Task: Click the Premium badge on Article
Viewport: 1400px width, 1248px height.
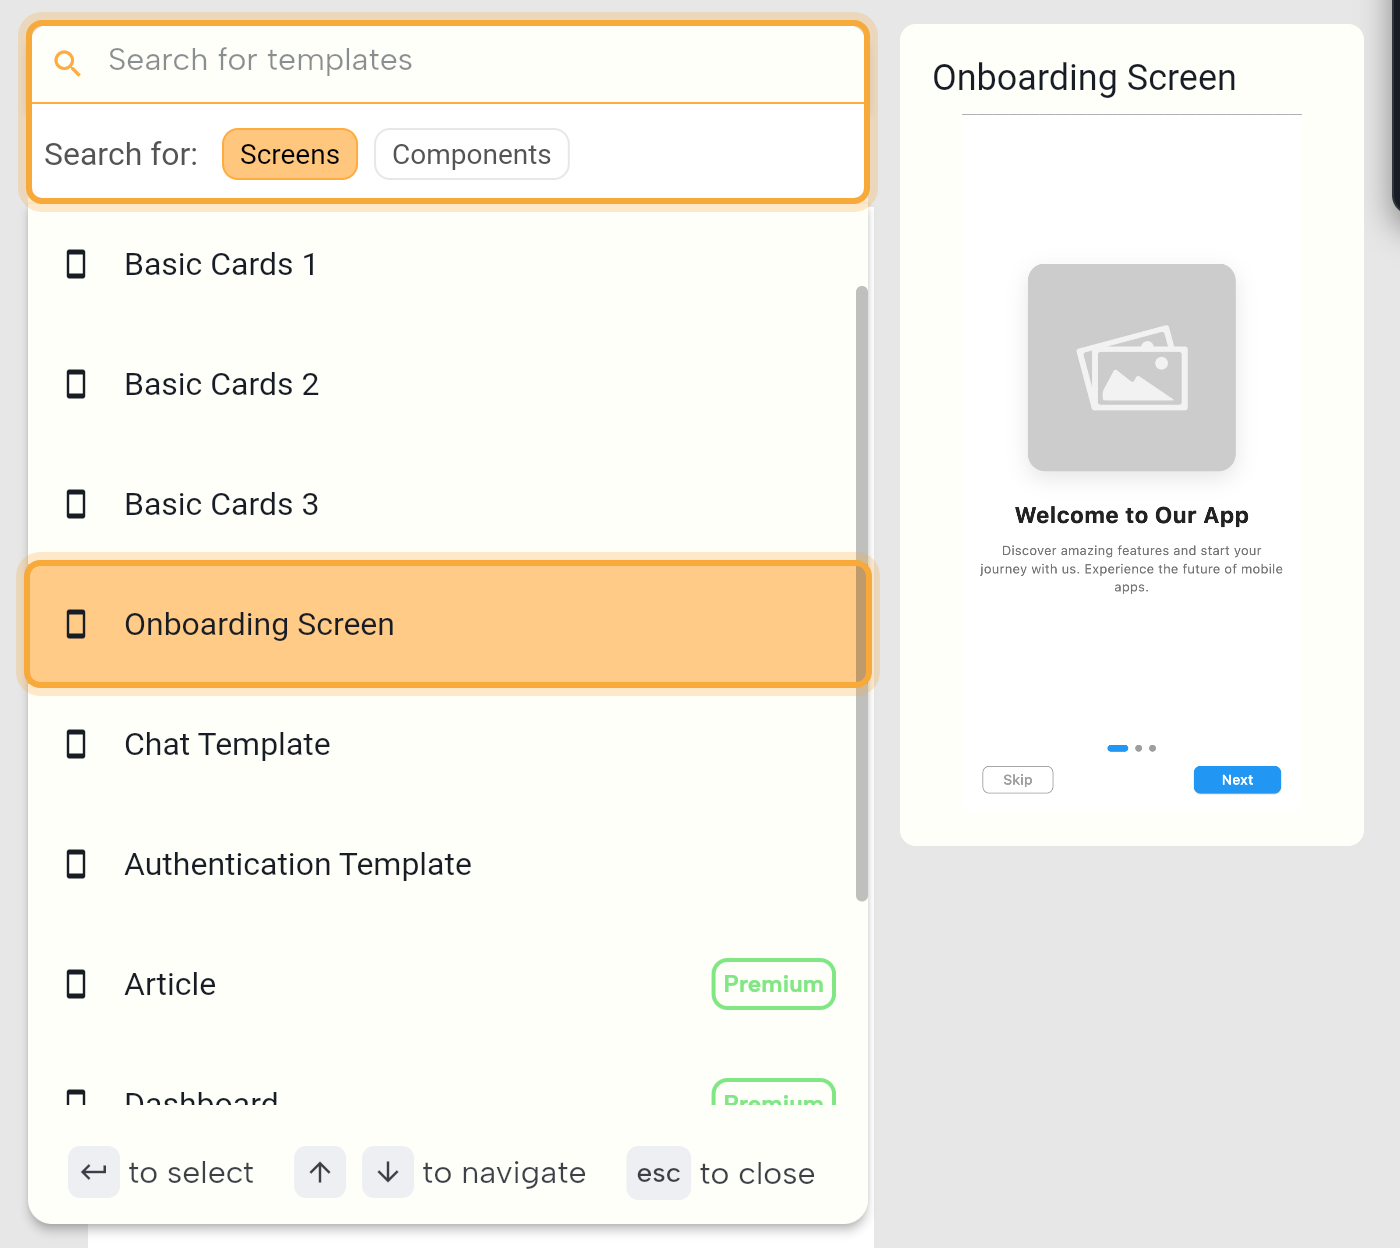Action: pyautogui.click(x=774, y=984)
